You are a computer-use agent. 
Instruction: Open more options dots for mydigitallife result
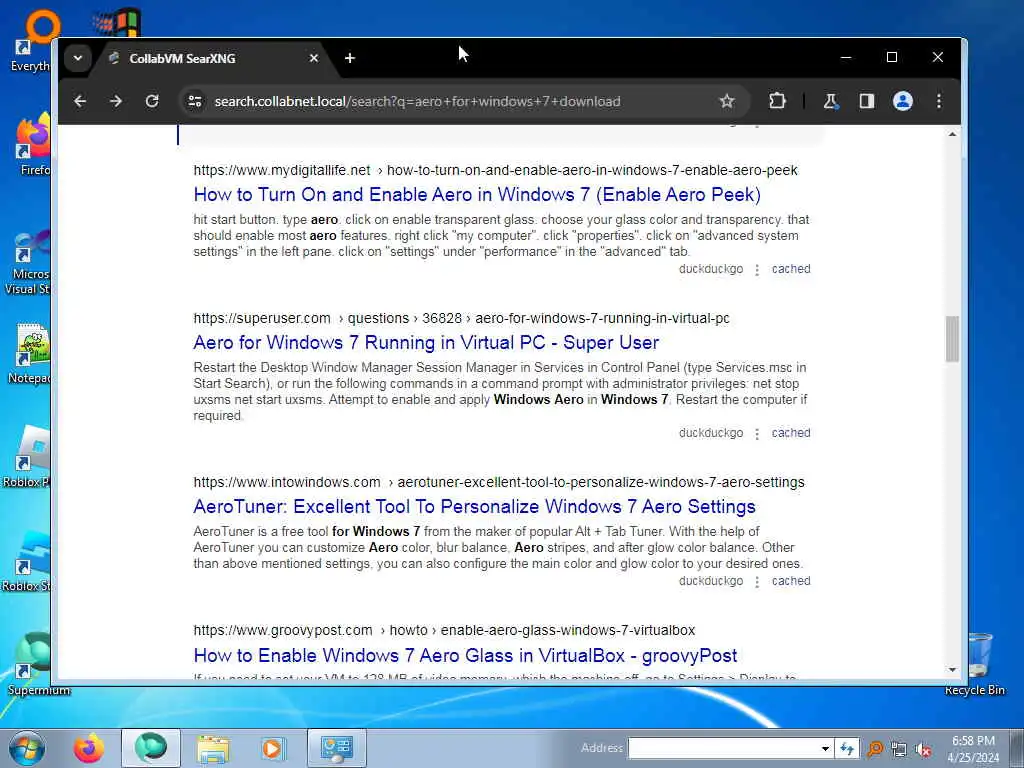pyautogui.click(x=757, y=270)
